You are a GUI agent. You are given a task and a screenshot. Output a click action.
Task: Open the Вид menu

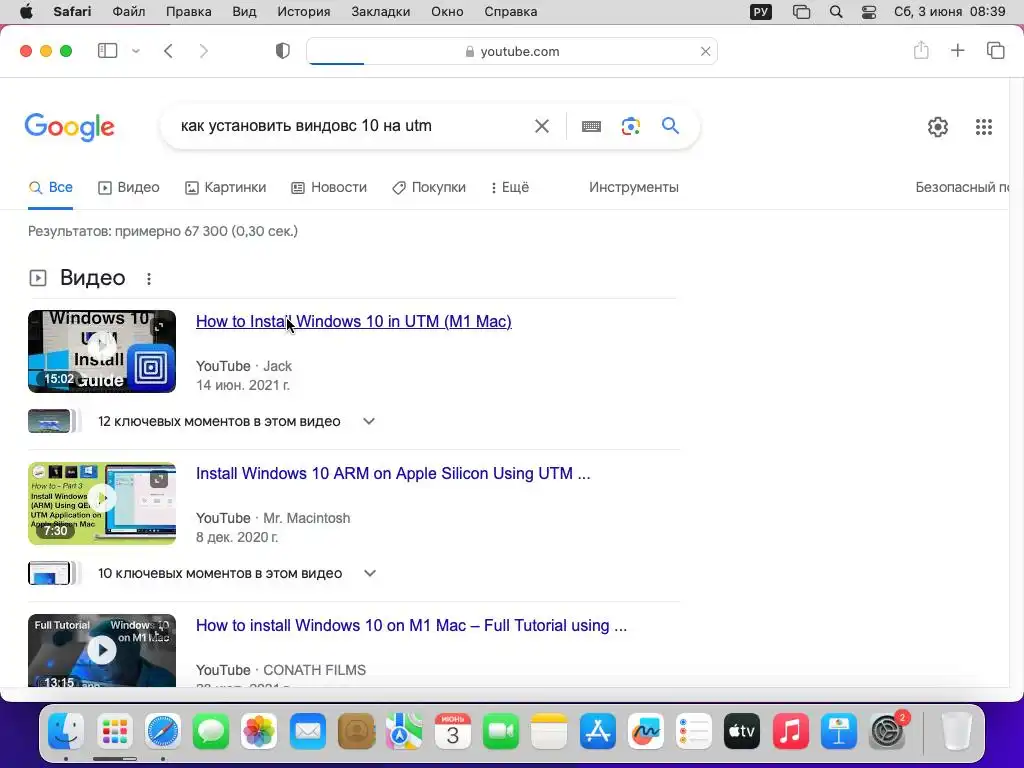(244, 12)
